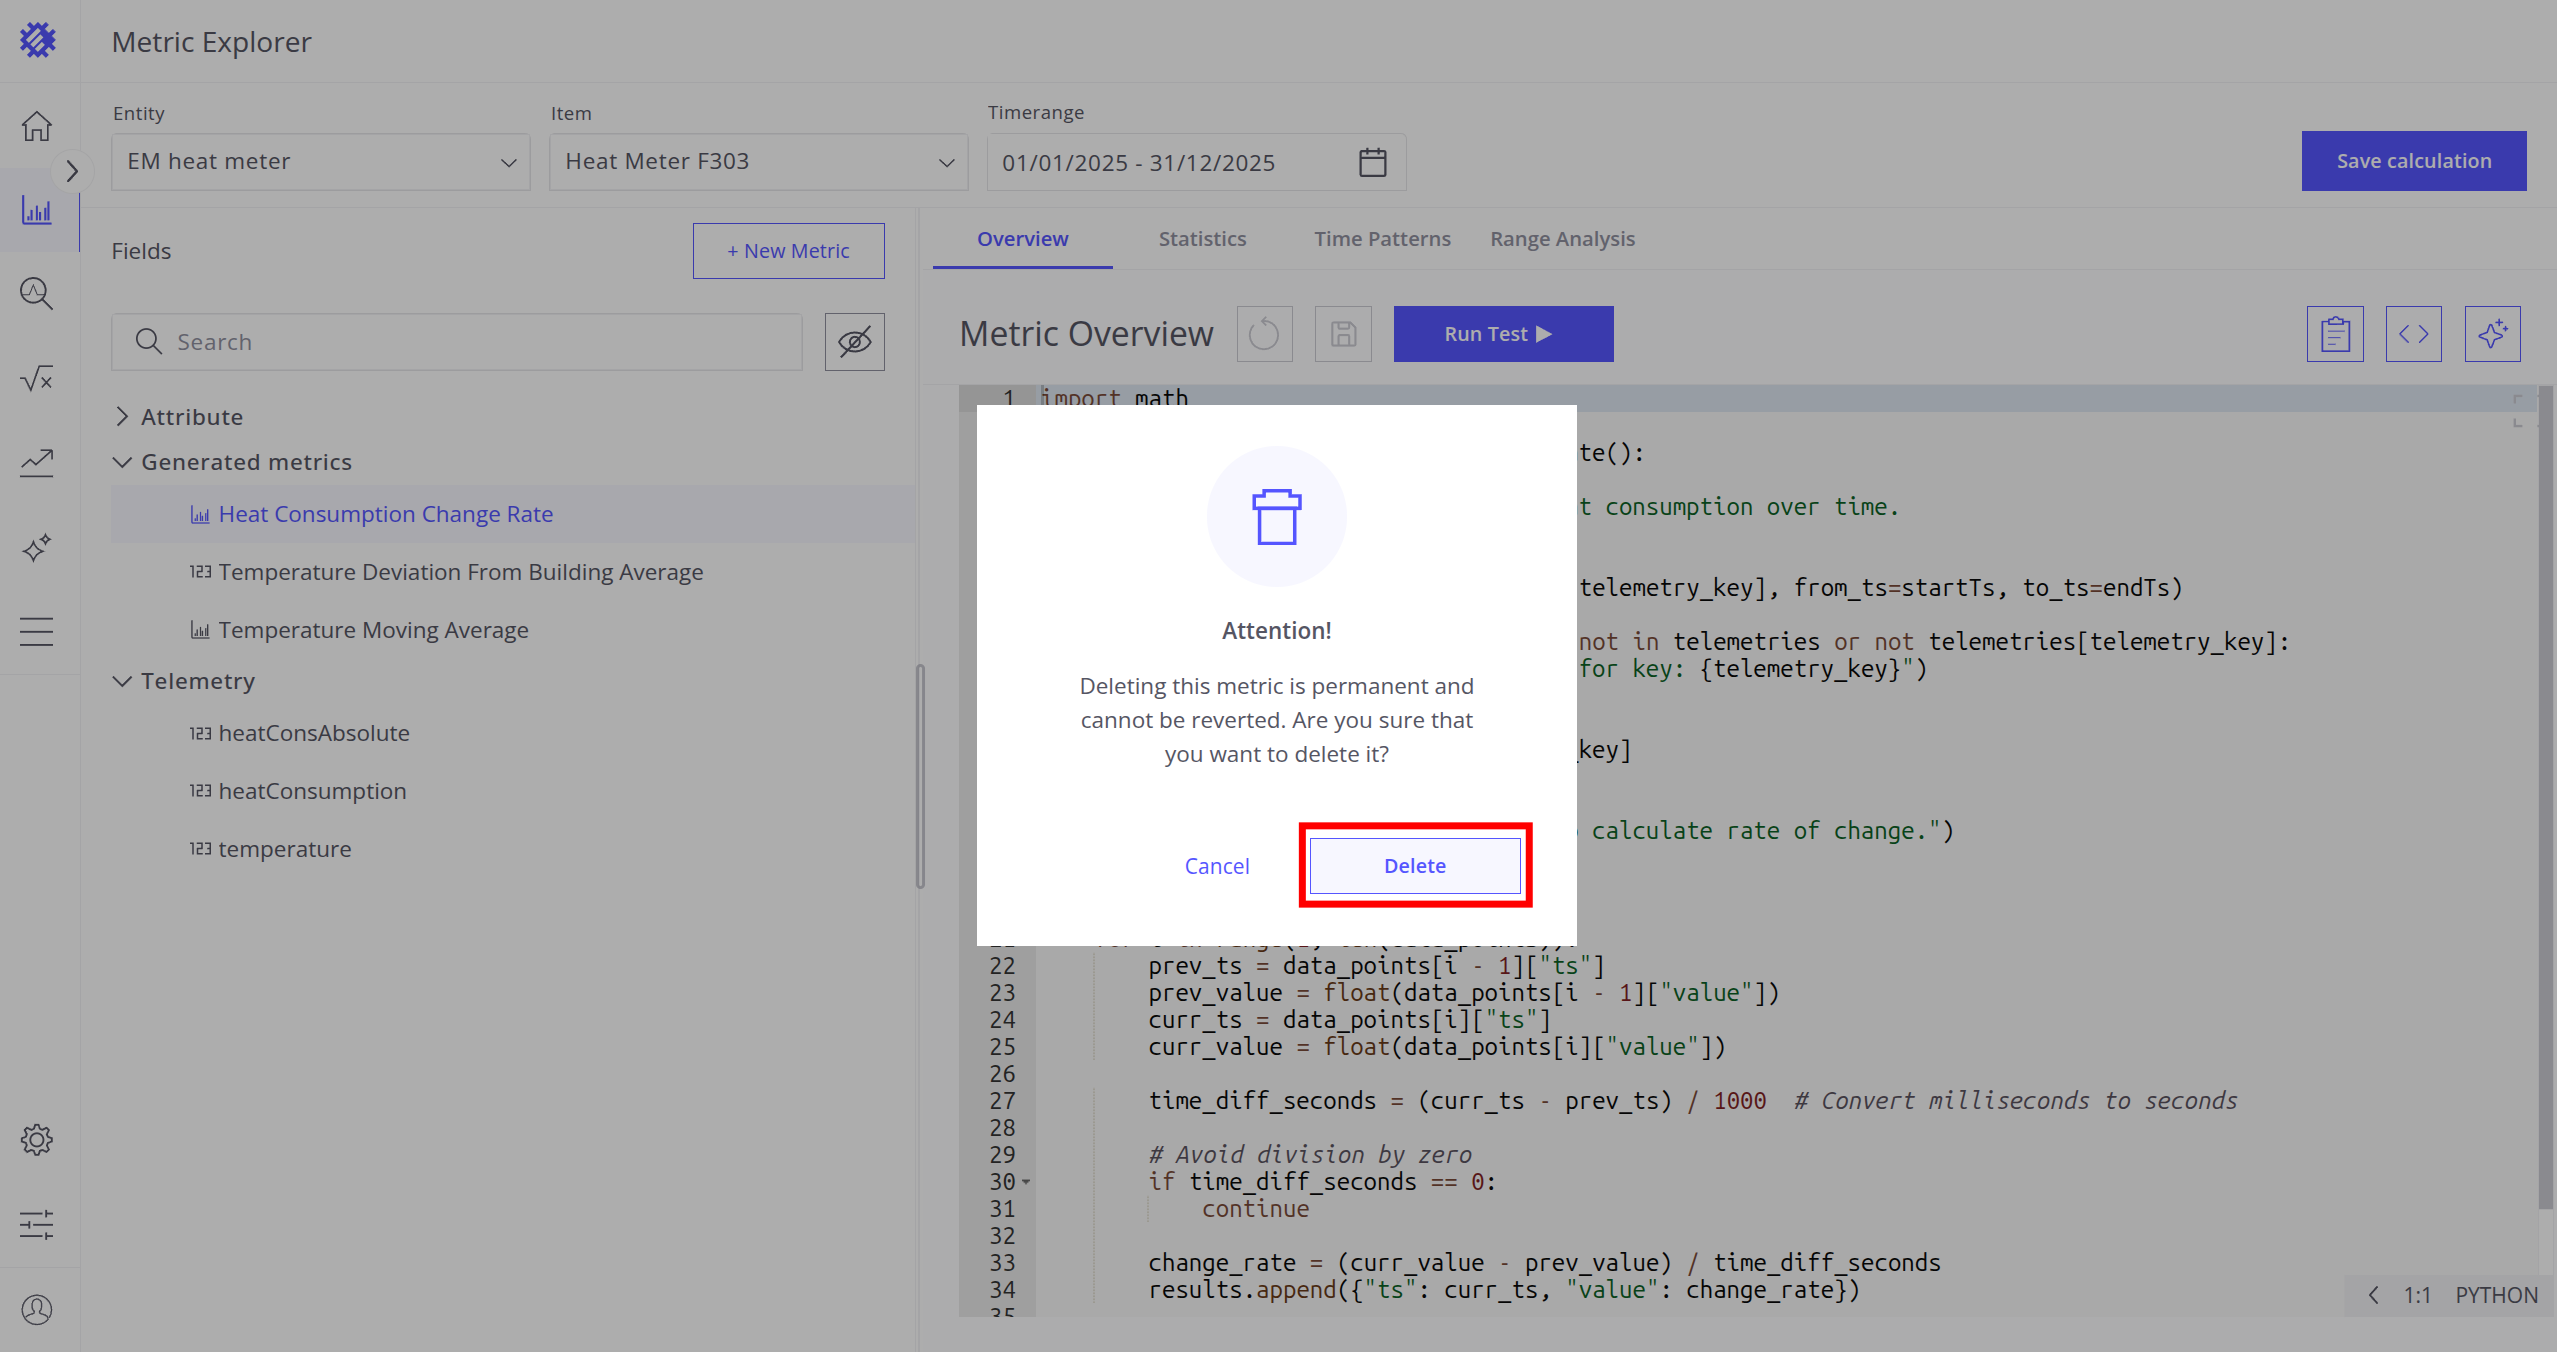Confirm with the Delete button
The width and height of the screenshot is (2557, 1352).
click(x=1414, y=866)
